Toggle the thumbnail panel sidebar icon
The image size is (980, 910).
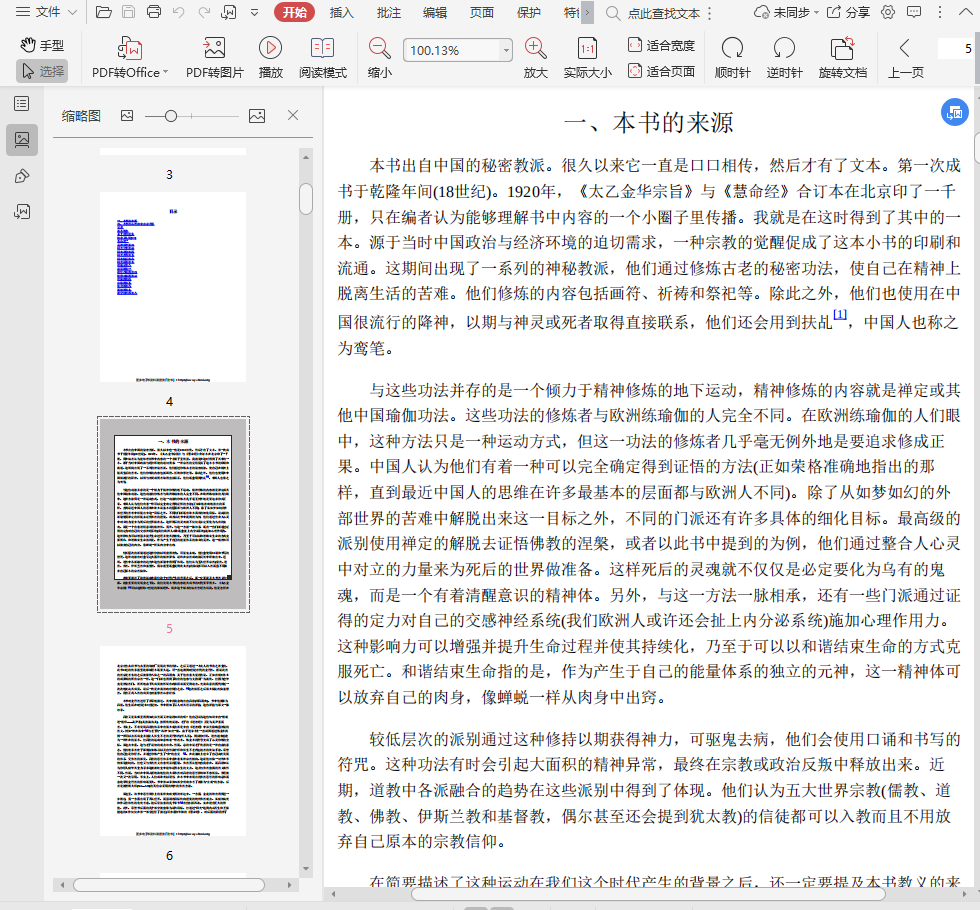[x=22, y=139]
